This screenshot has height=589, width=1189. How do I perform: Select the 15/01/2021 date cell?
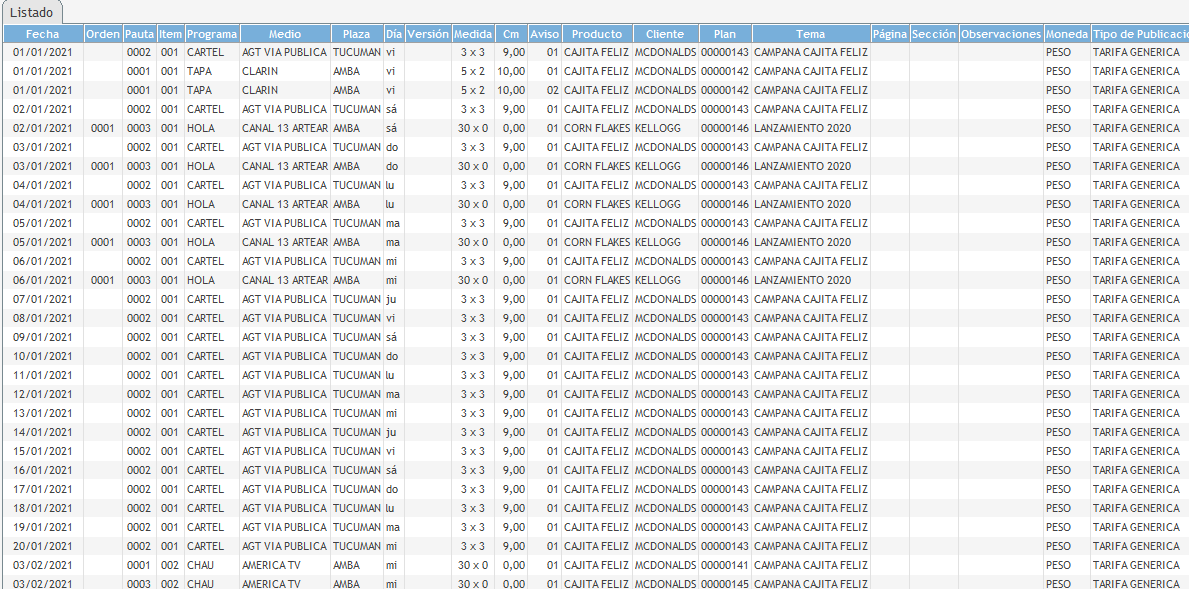[x=42, y=451]
